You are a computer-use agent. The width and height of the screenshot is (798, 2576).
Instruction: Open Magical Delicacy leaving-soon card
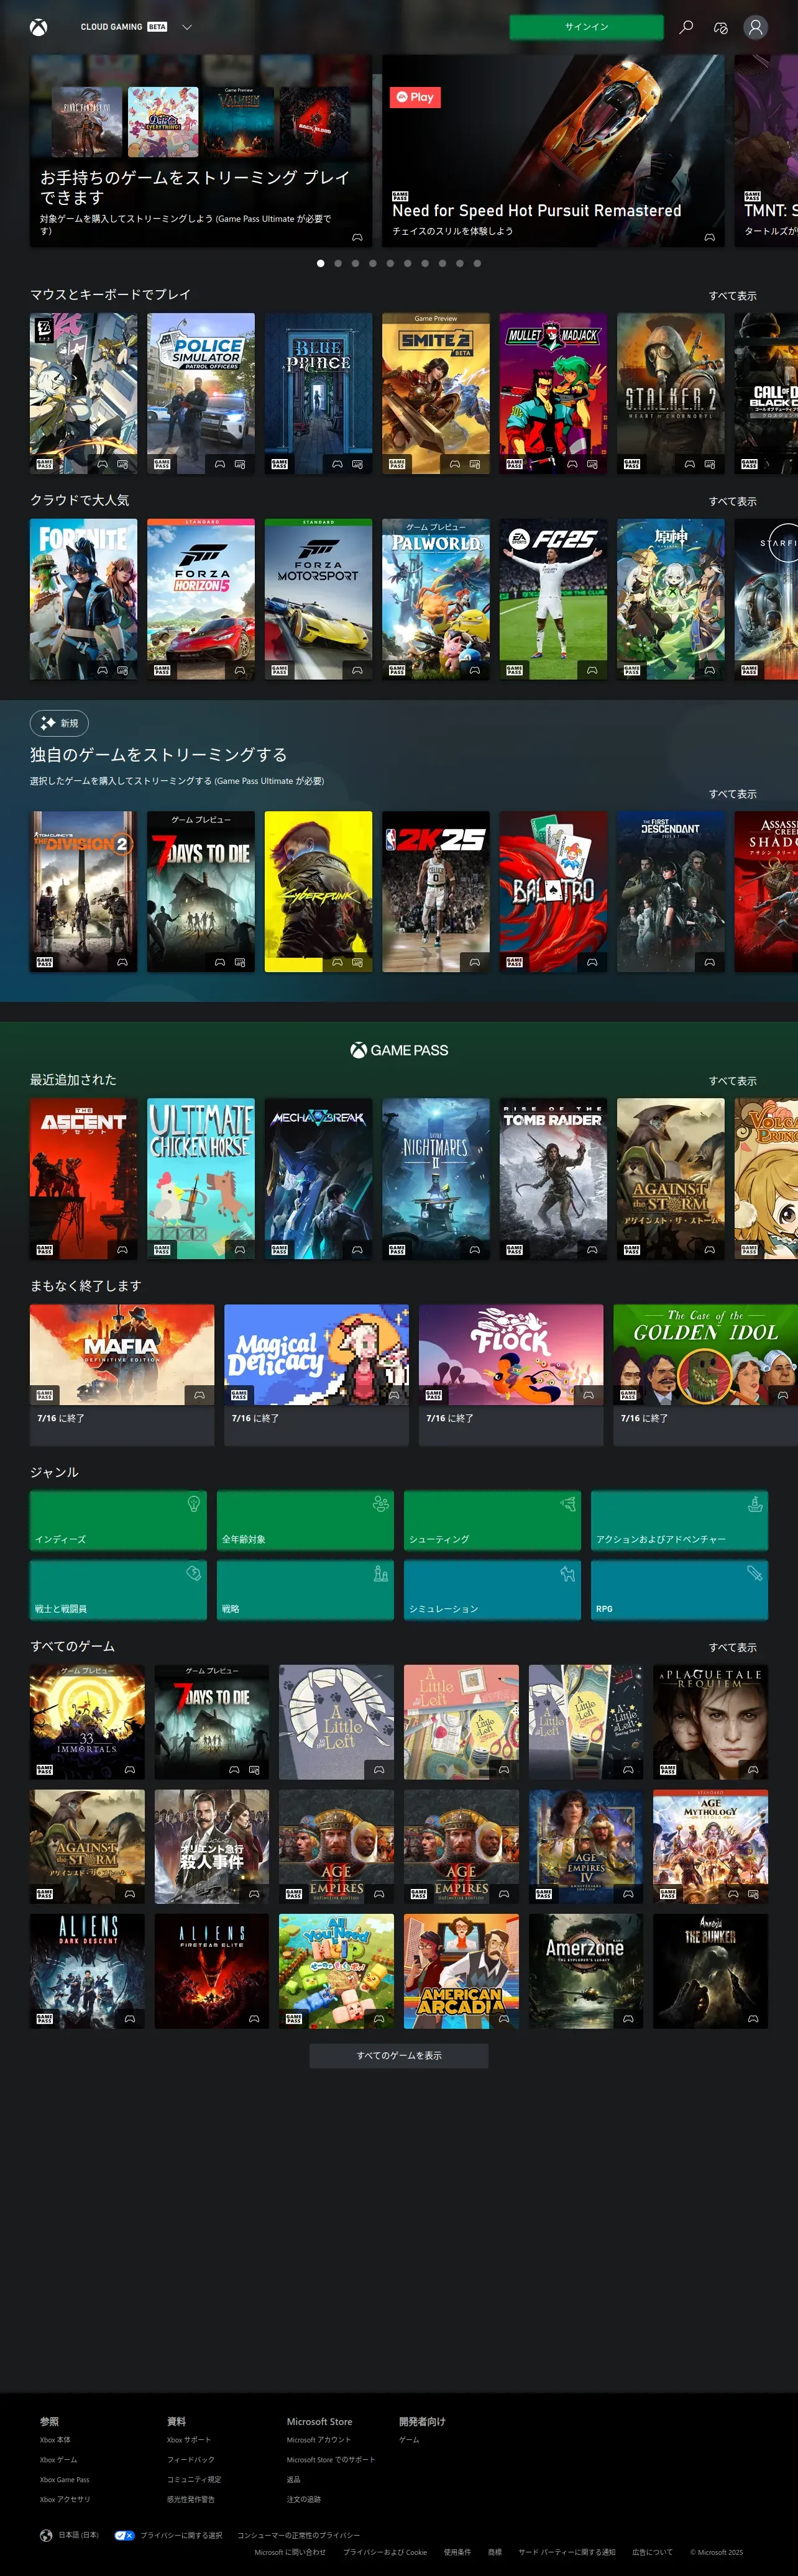[x=316, y=1375]
